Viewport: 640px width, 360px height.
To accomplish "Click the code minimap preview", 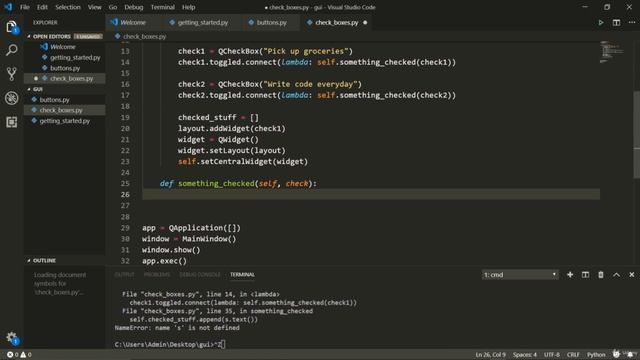I will 612,52.
